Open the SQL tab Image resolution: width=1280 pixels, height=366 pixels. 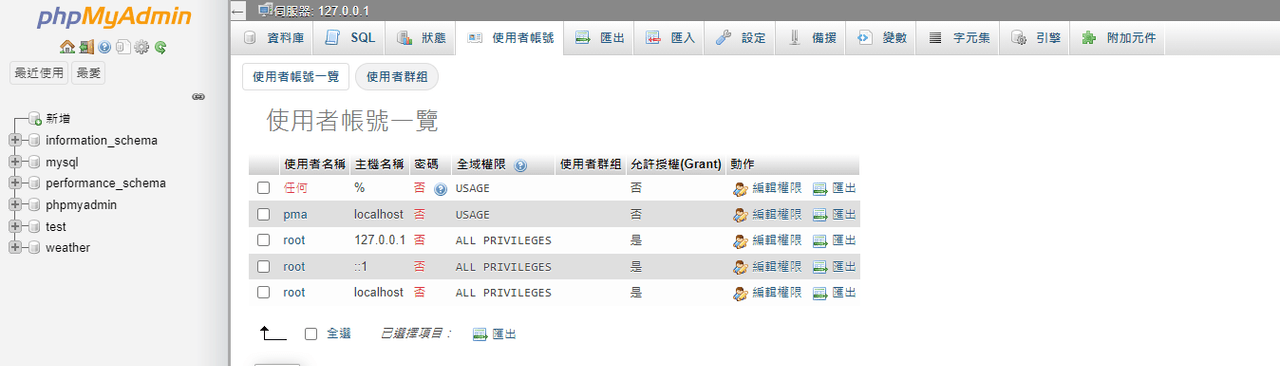[350, 38]
